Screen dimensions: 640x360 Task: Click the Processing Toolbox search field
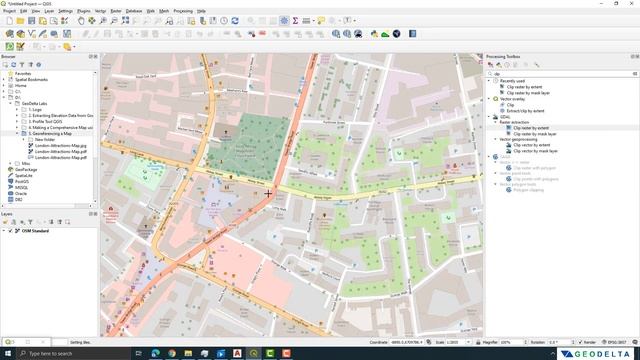point(562,74)
